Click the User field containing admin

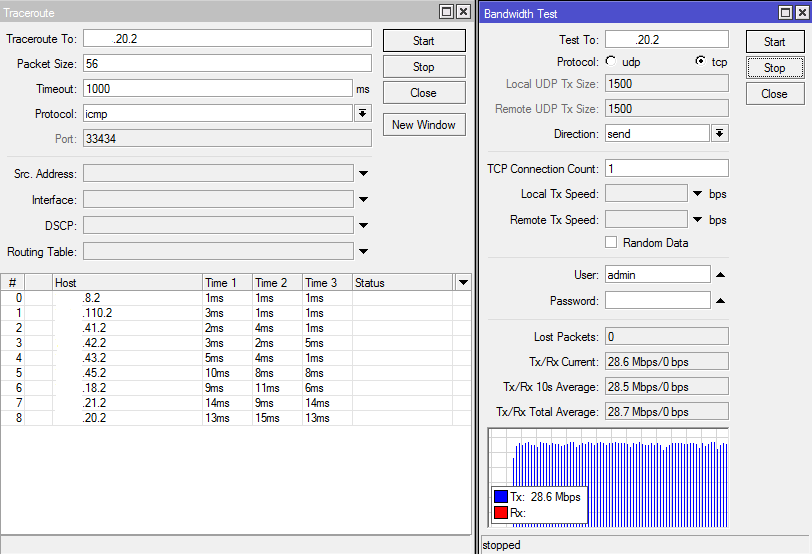click(658, 275)
